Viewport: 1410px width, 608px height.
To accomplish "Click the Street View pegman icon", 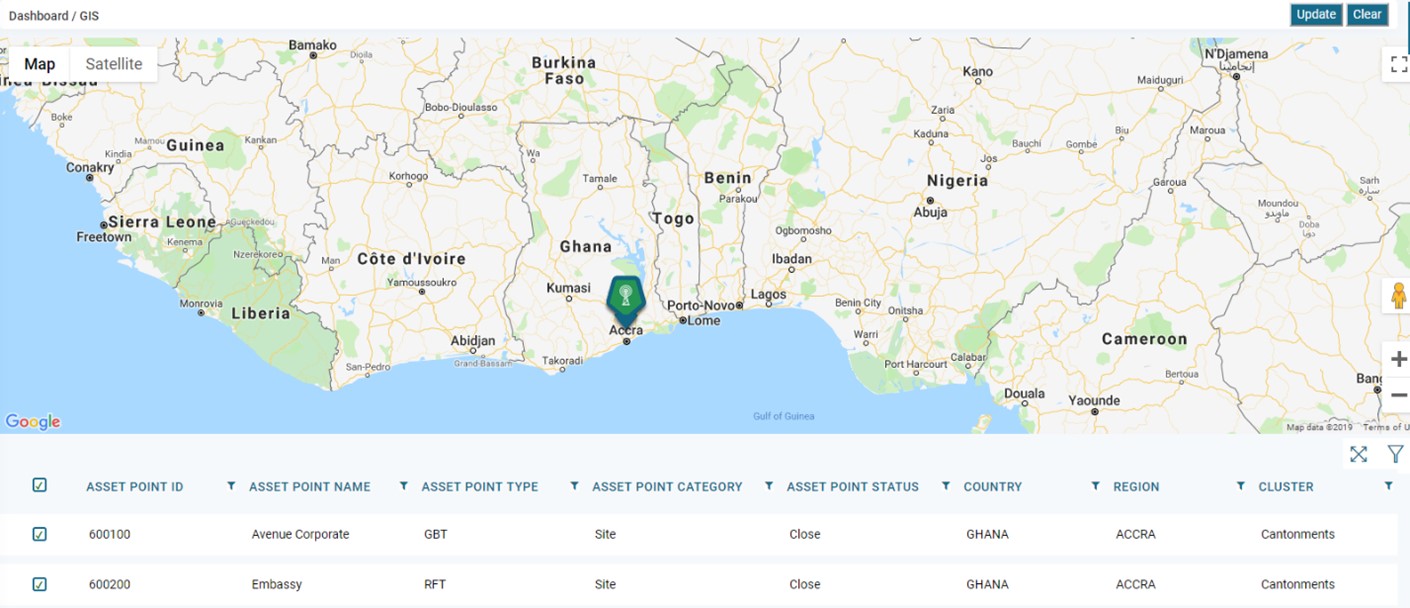I will pyautogui.click(x=1398, y=297).
